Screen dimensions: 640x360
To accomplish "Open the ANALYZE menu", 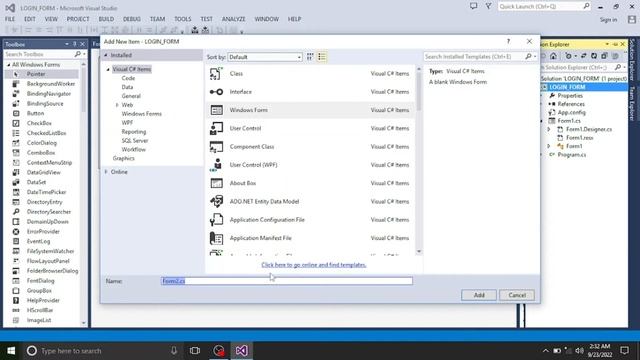I will click(x=233, y=19).
